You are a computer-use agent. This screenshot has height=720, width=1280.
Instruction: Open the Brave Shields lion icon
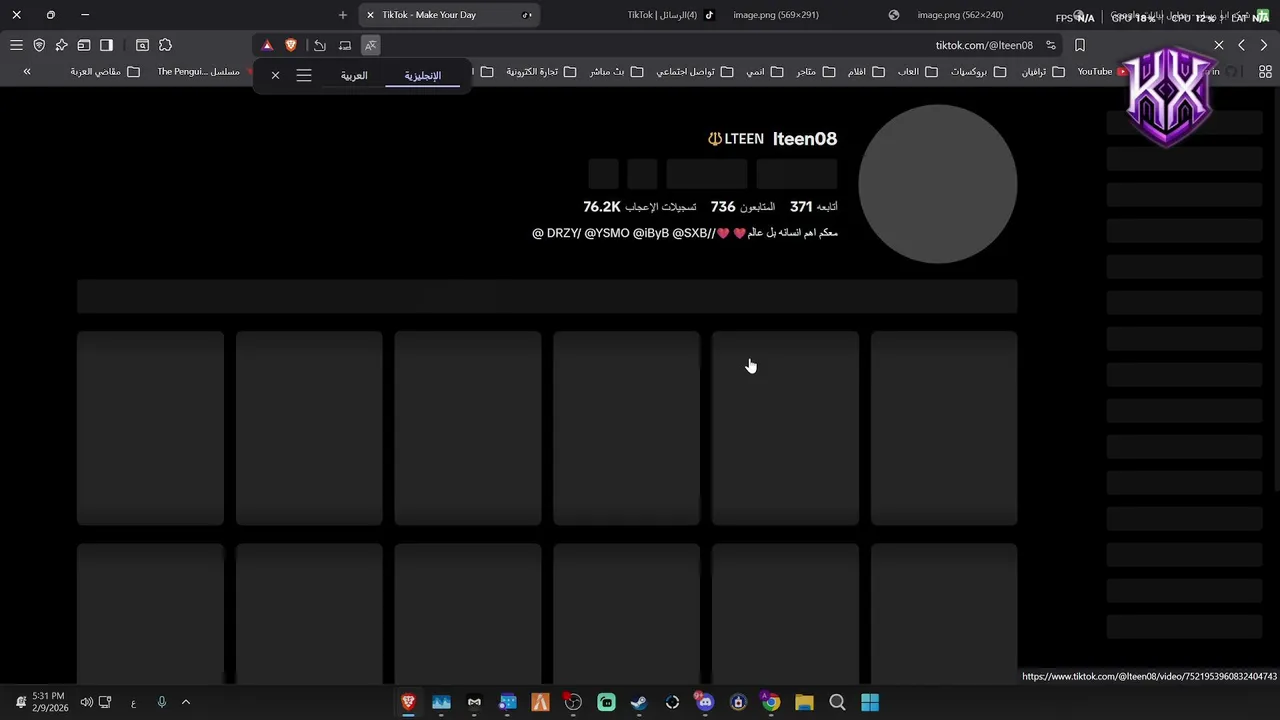tap(291, 45)
